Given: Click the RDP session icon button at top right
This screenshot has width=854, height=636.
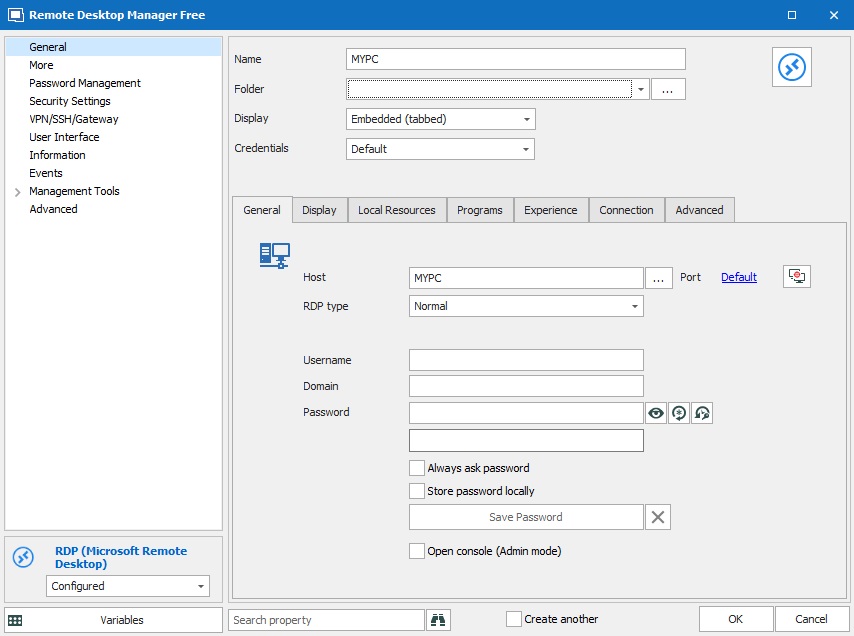Looking at the screenshot, I should pyautogui.click(x=792, y=67).
